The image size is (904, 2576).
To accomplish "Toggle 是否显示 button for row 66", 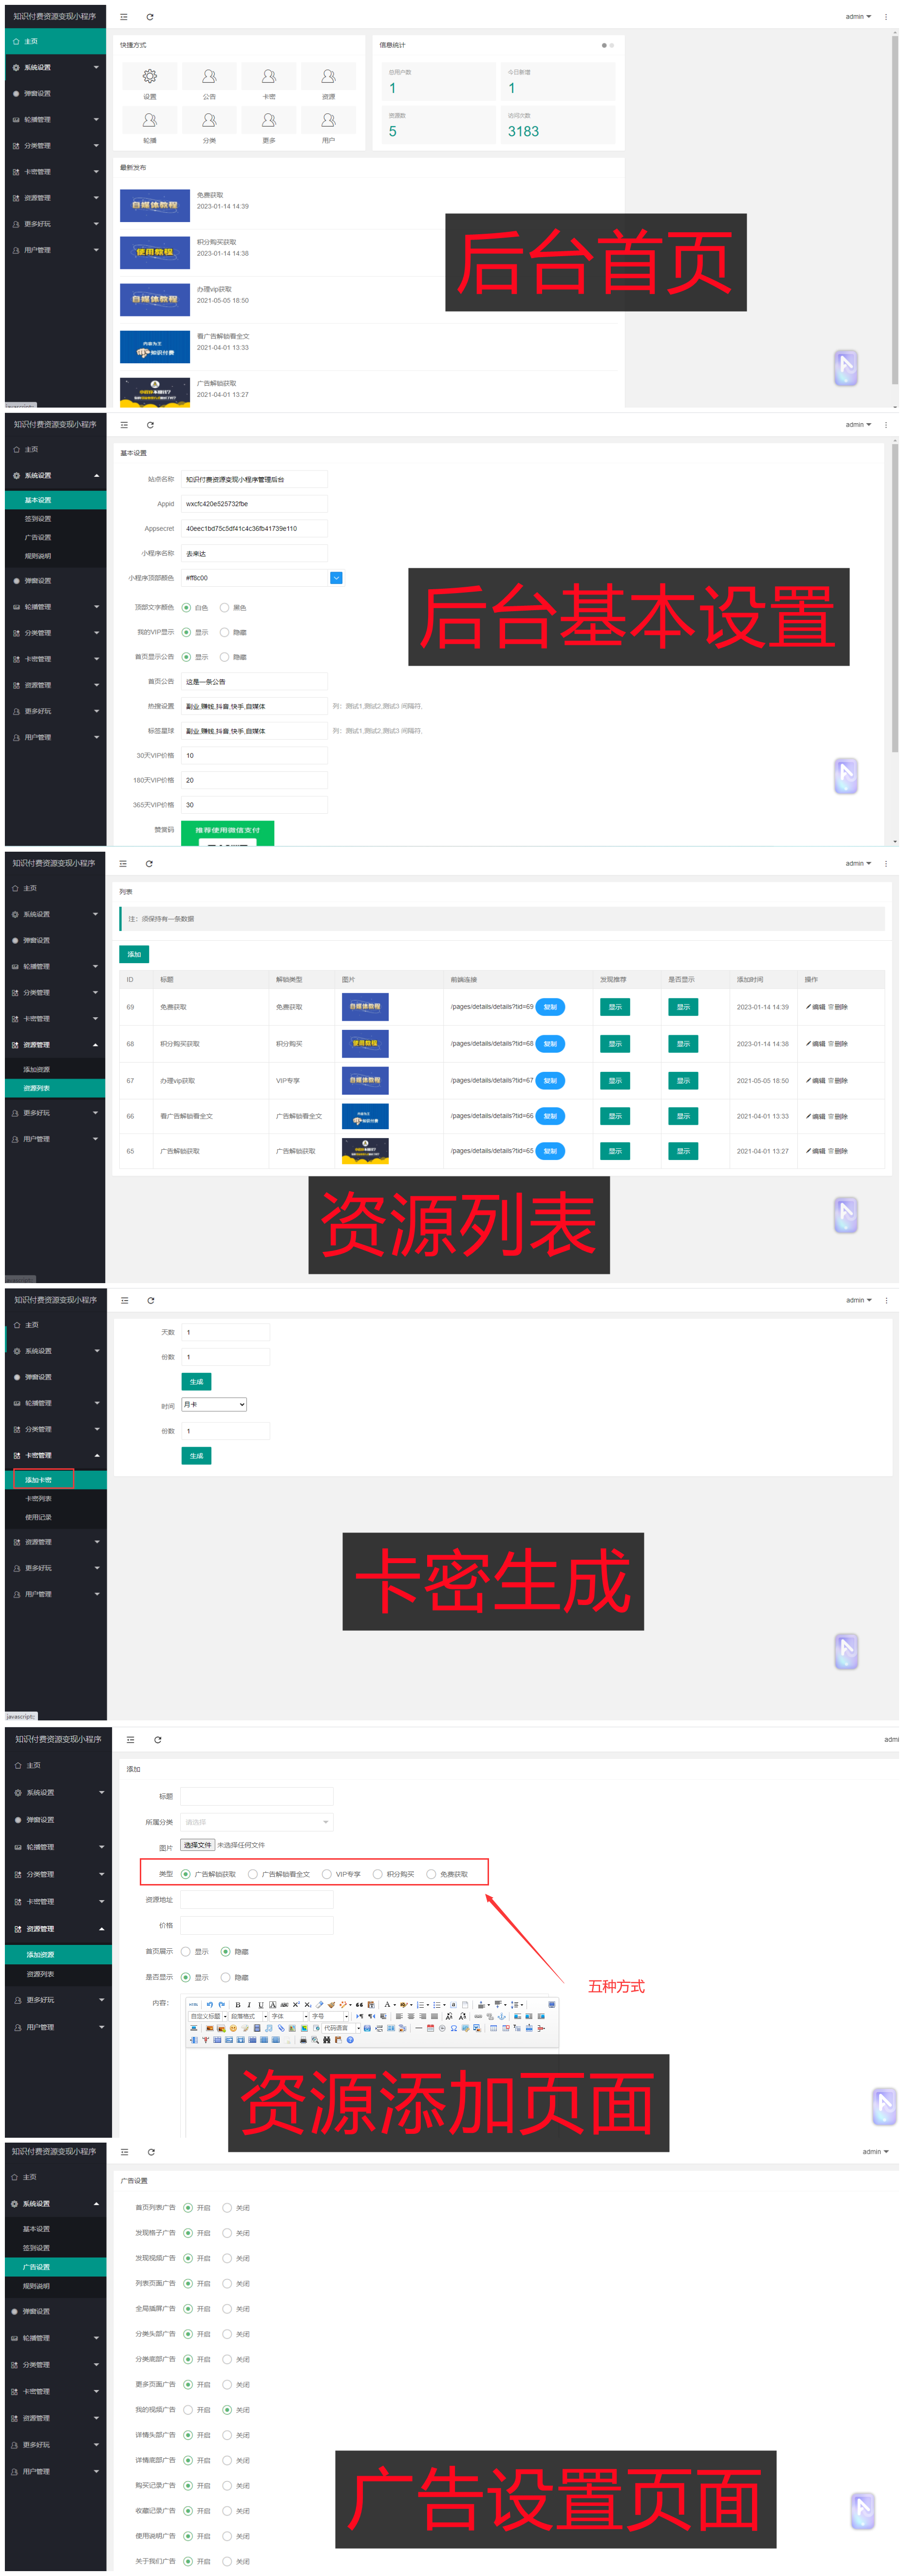I will [x=683, y=1117].
